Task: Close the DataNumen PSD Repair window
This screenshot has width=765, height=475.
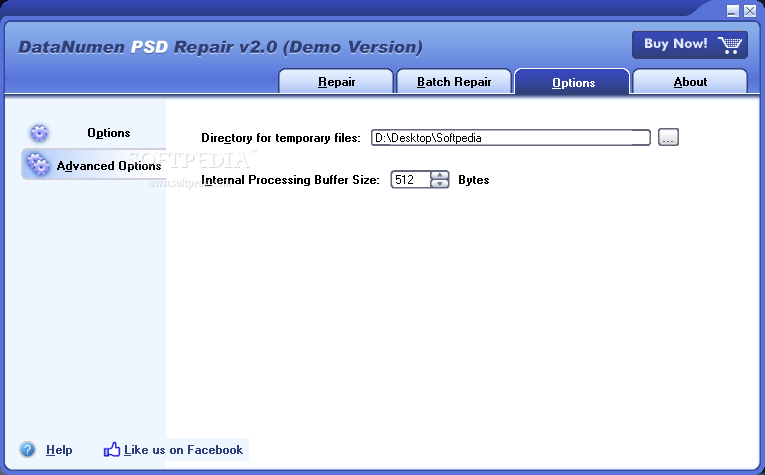Action: click(x=750, y=11)
